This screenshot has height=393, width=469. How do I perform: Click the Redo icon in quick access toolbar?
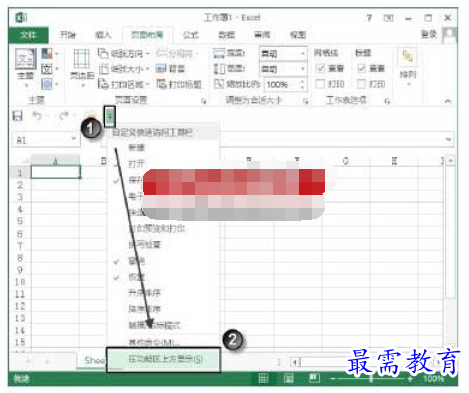click(x=64, y=116)
